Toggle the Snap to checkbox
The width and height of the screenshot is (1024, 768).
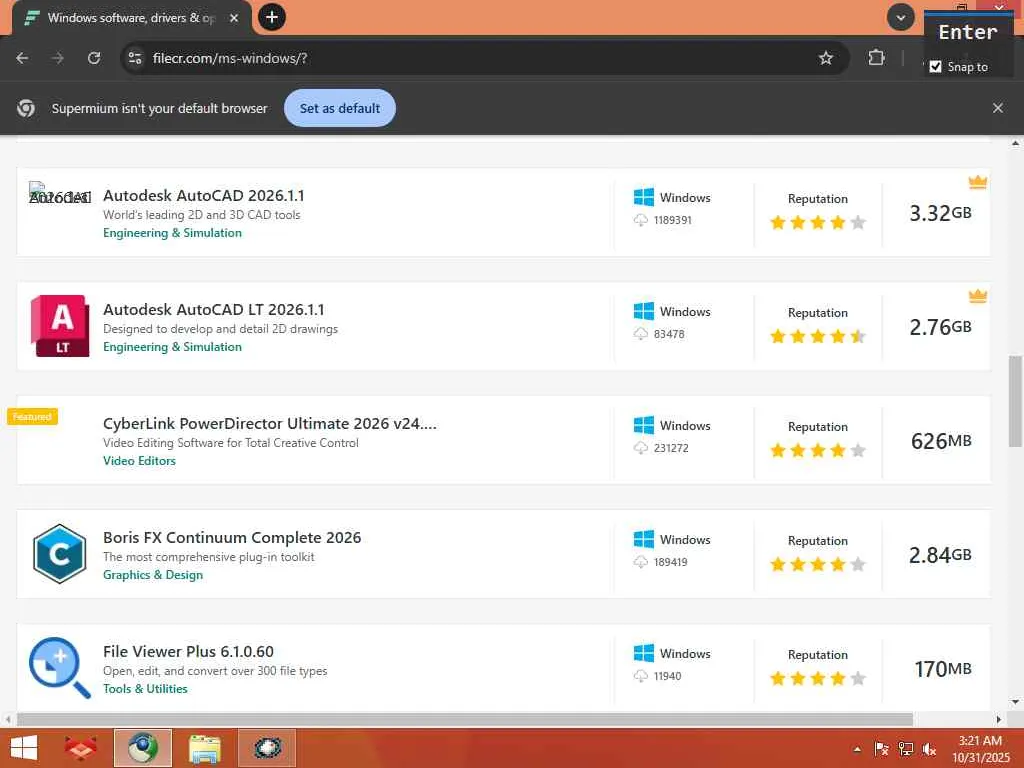point(935,67)
